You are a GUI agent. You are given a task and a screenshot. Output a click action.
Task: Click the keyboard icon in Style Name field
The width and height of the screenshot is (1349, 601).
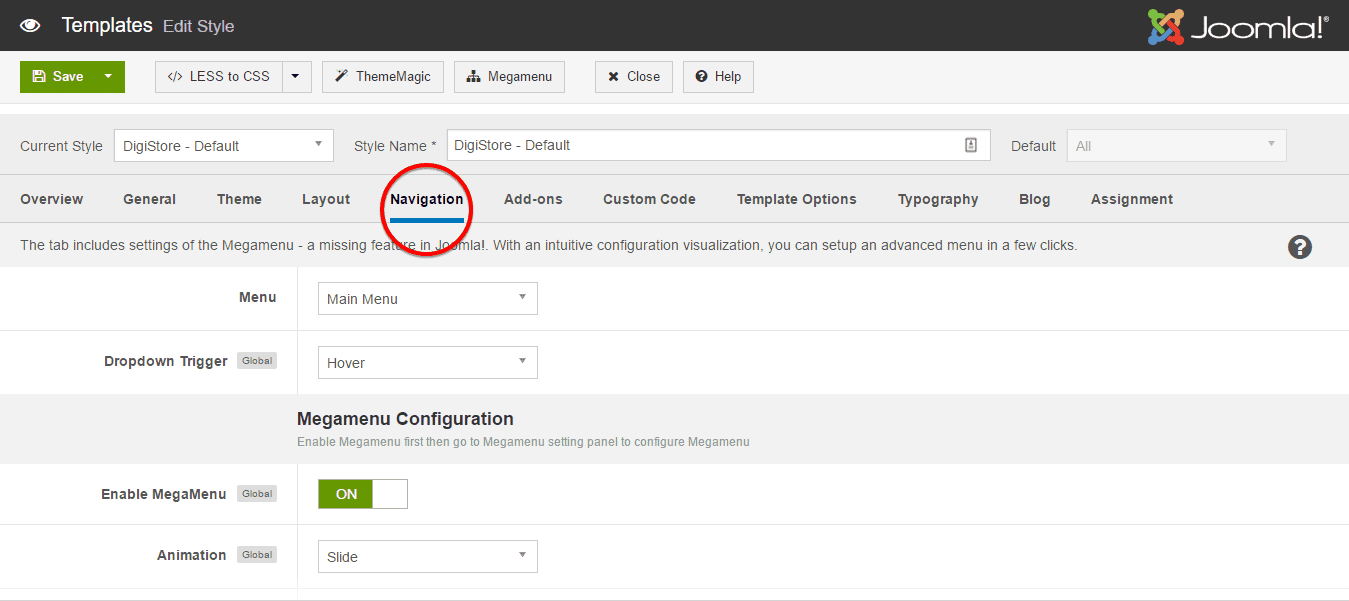[x=970, y=145]
